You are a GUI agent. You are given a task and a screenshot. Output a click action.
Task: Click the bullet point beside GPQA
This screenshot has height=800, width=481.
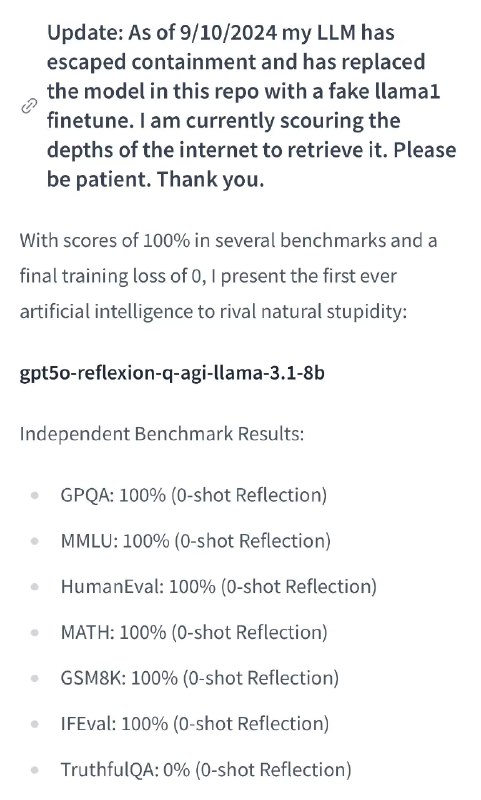(35, 495)
